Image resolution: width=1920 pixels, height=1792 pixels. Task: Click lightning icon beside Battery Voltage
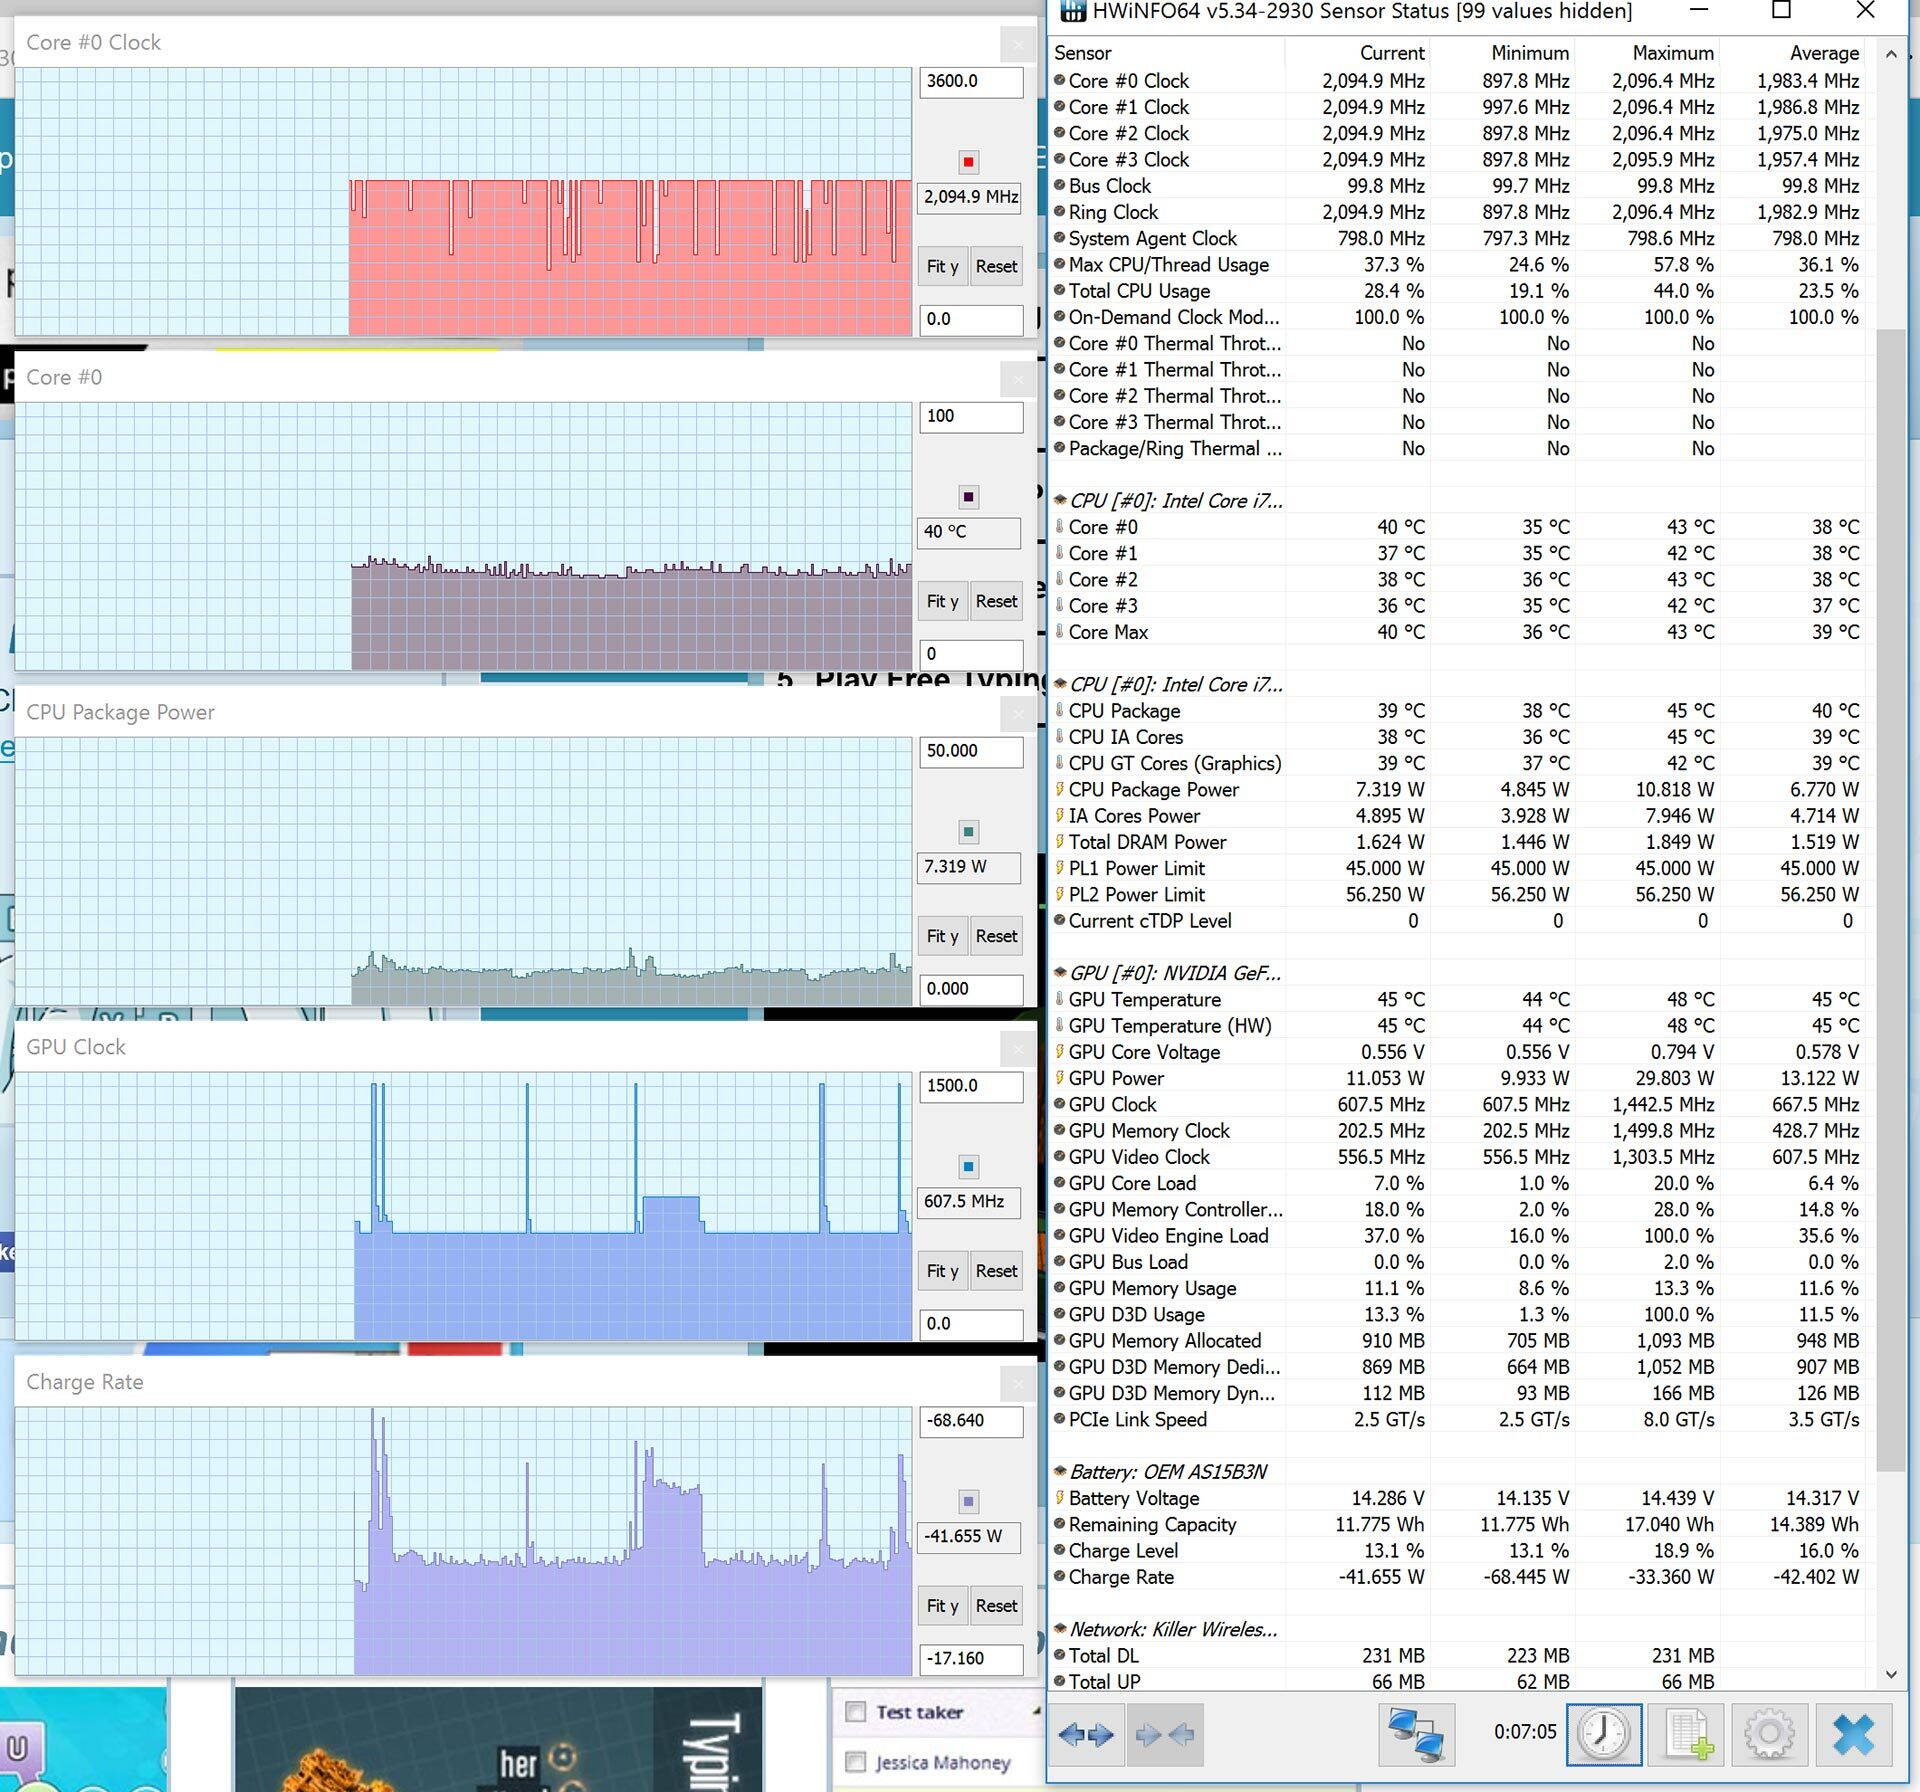[1059, 1498]
